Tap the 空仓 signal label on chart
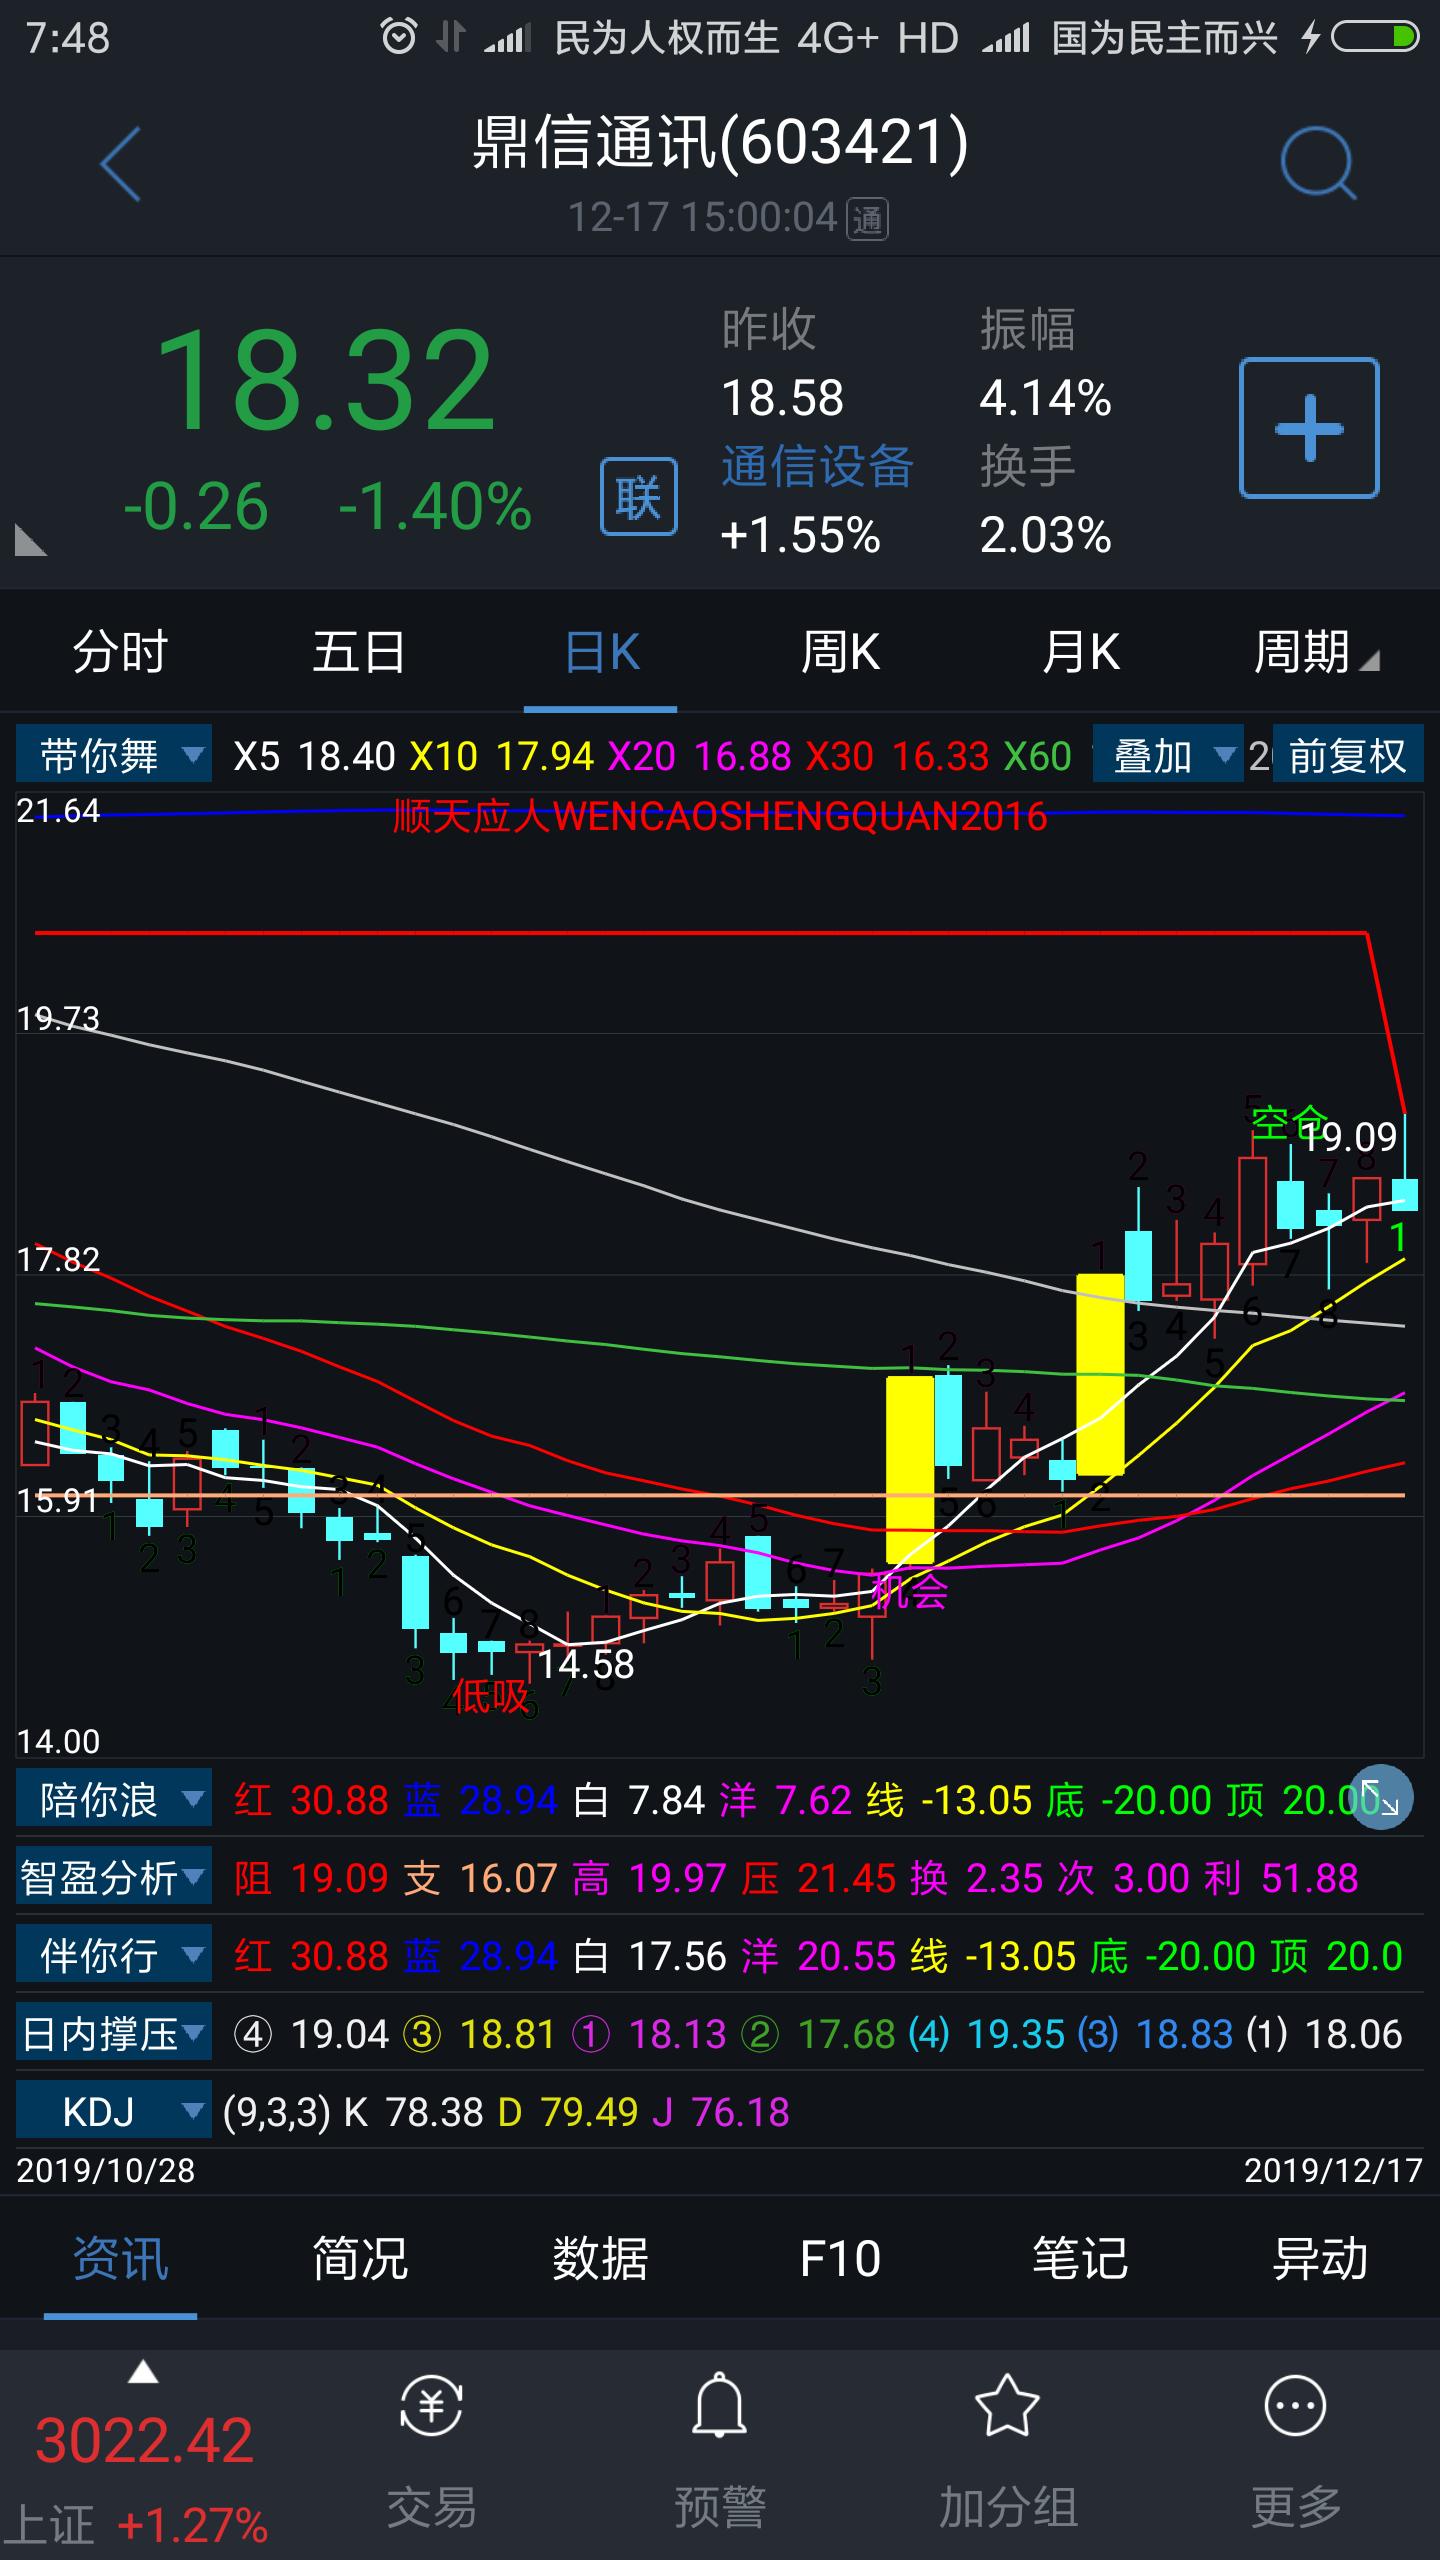 (x=1288, y=1124)
